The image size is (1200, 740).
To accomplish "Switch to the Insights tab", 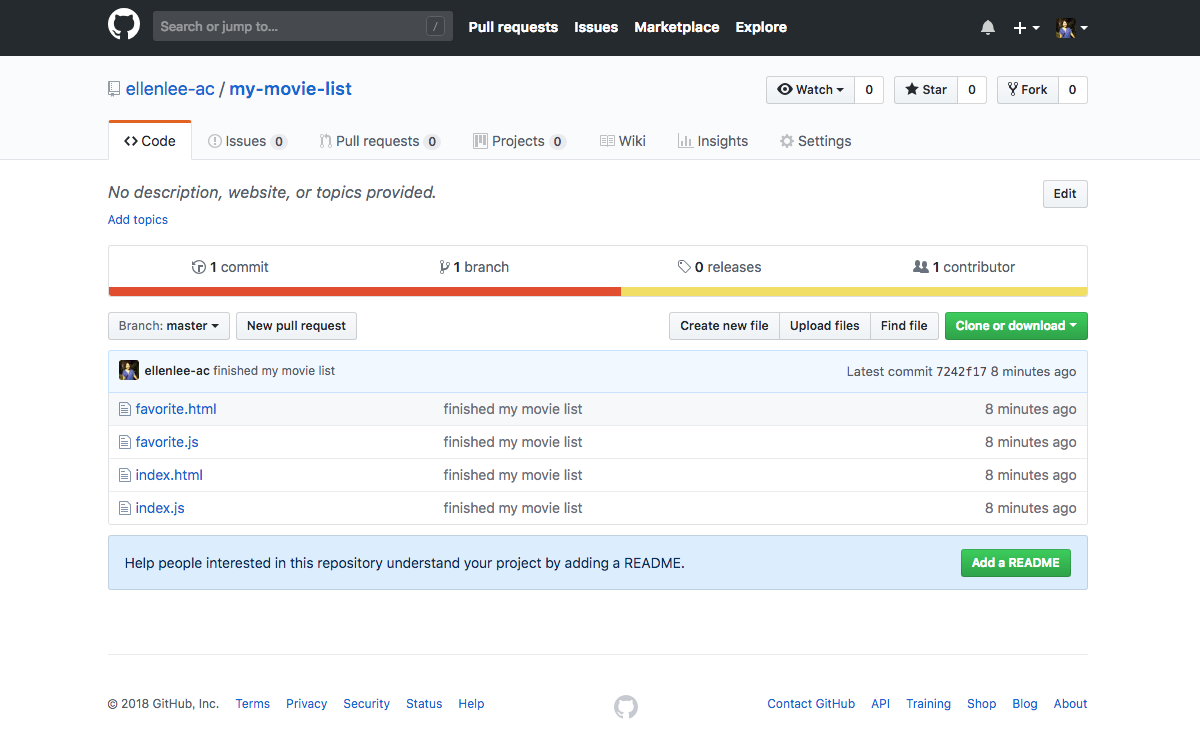I will [712, 141].
